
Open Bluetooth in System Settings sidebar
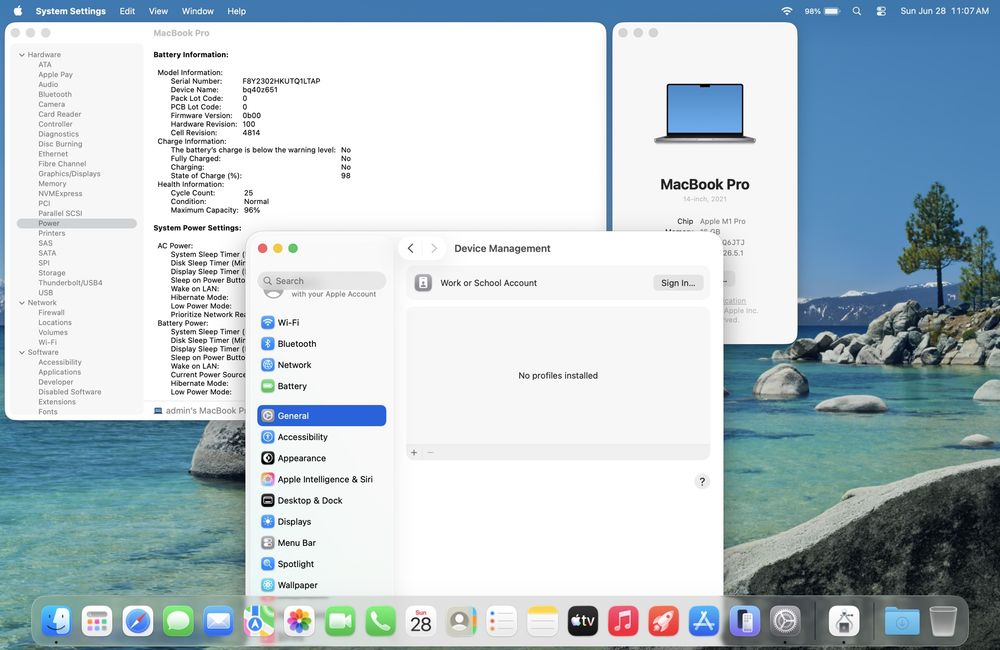tap(321, 344)
